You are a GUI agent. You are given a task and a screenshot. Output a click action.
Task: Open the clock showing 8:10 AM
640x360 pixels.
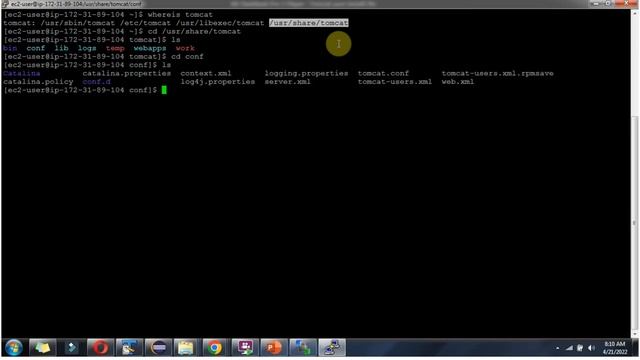[615, 348]
